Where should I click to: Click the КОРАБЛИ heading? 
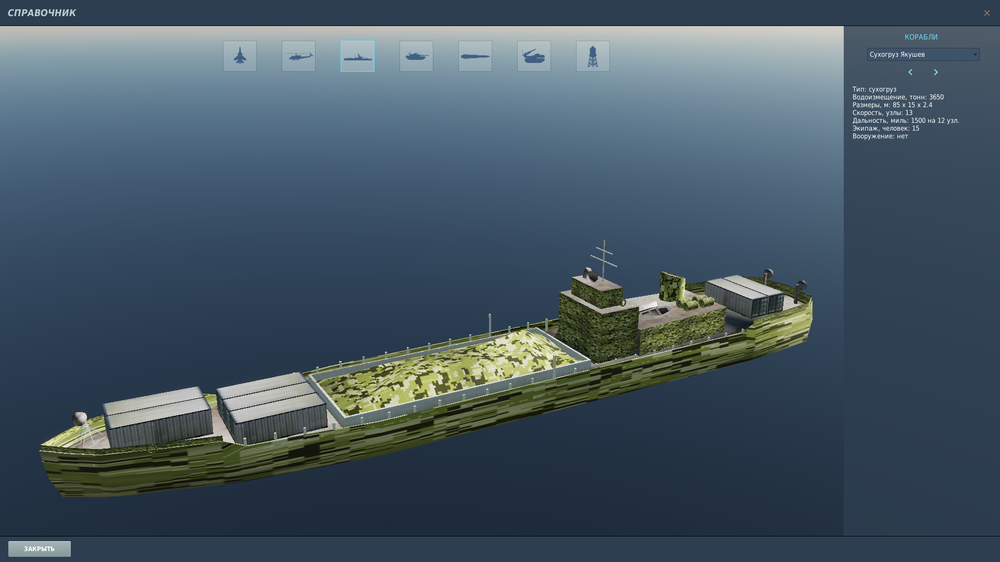click(x=921, y=37)
